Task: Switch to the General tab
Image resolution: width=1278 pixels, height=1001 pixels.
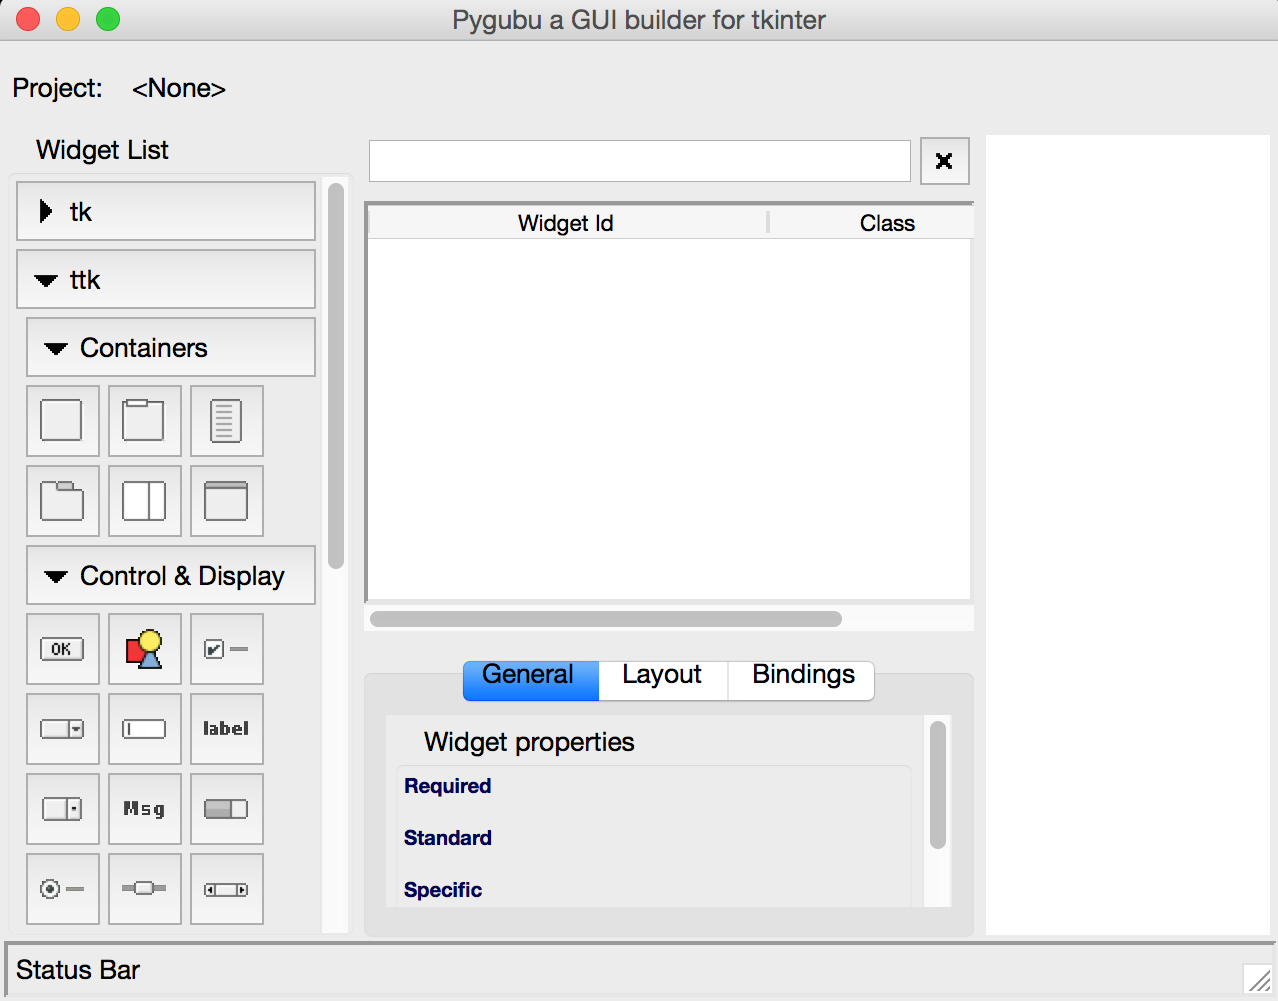Action: (x=531, y=680)
